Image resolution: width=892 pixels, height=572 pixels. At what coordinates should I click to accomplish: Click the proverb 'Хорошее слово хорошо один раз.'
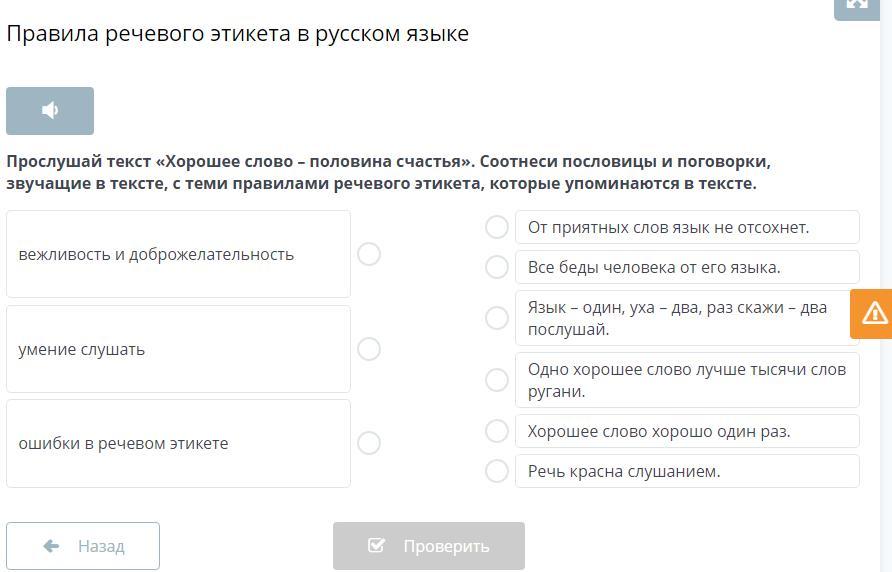(686, 431)
